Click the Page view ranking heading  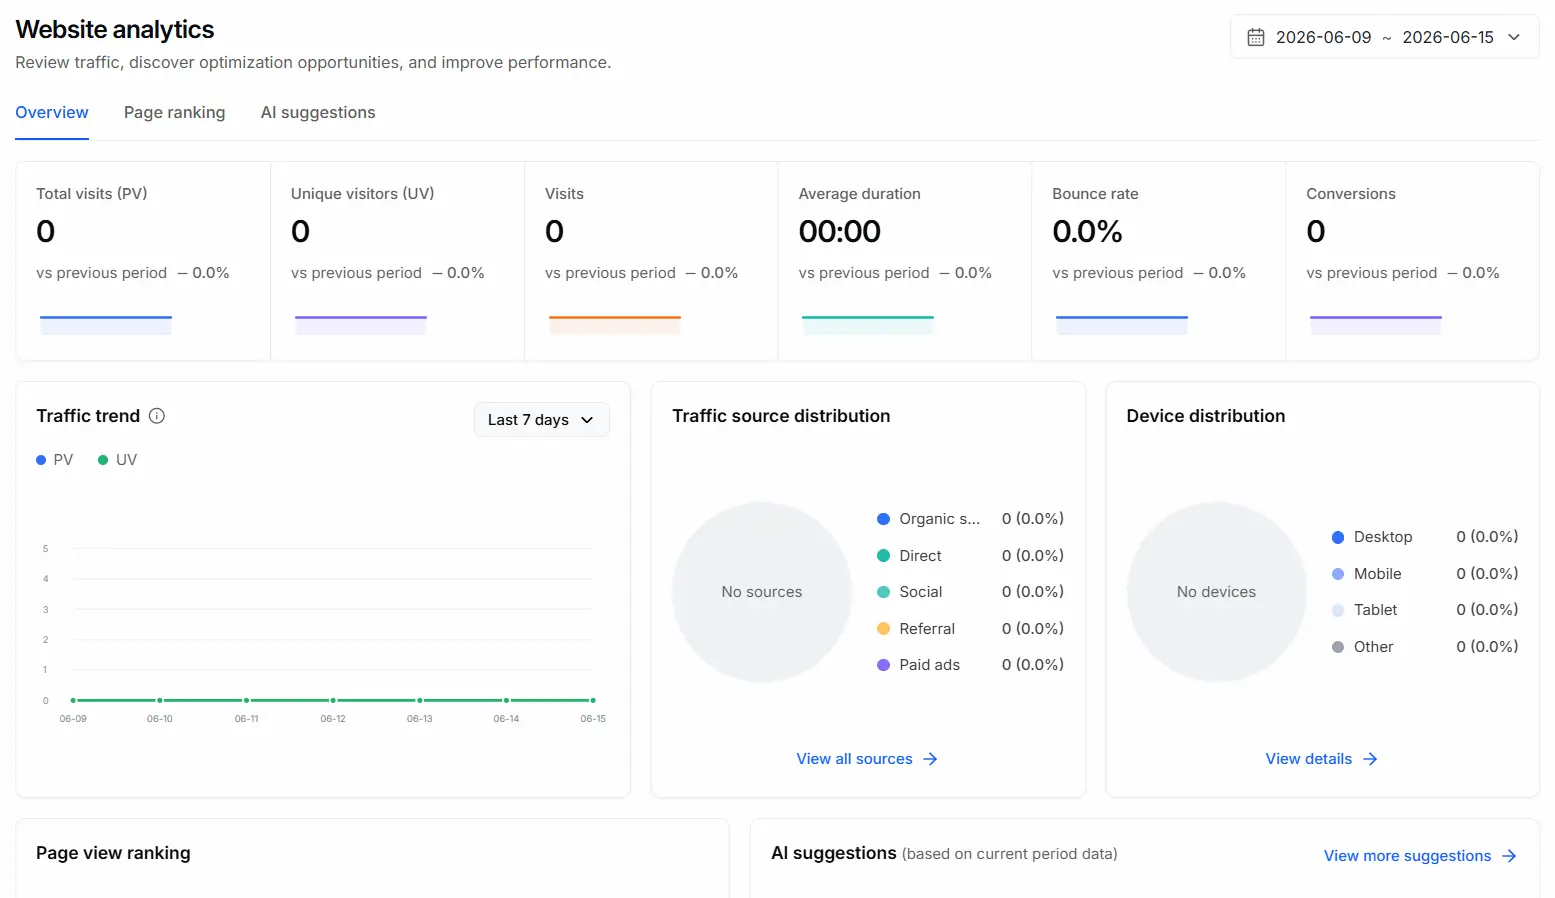113,853
